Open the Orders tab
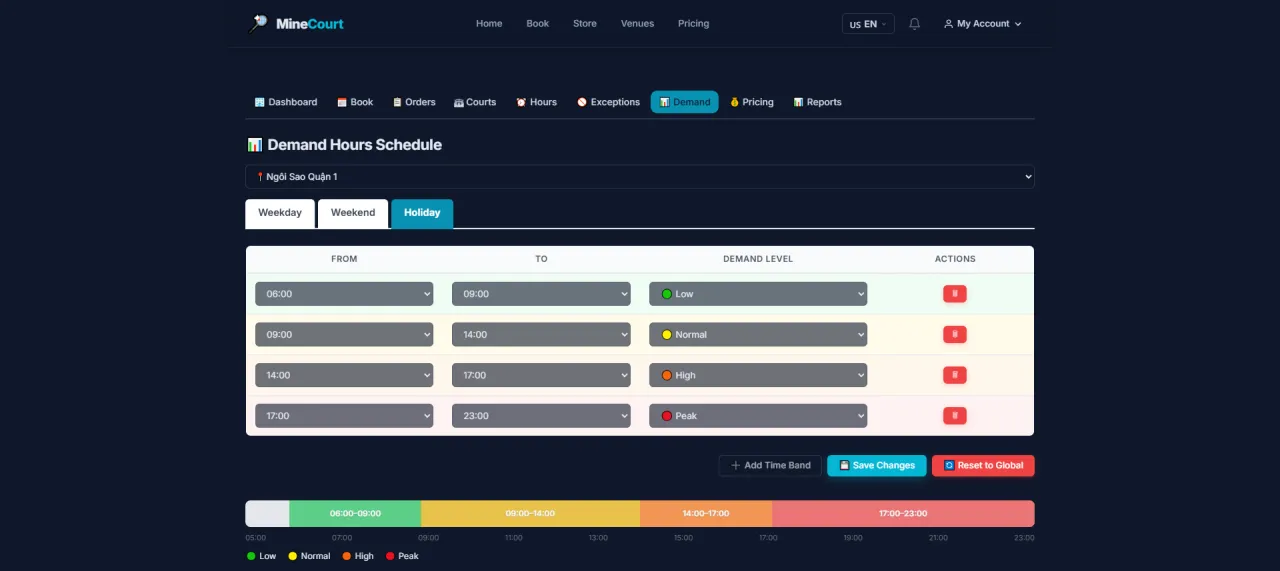The width and height of the screenshot is (1280, 571). coord(414,102)
